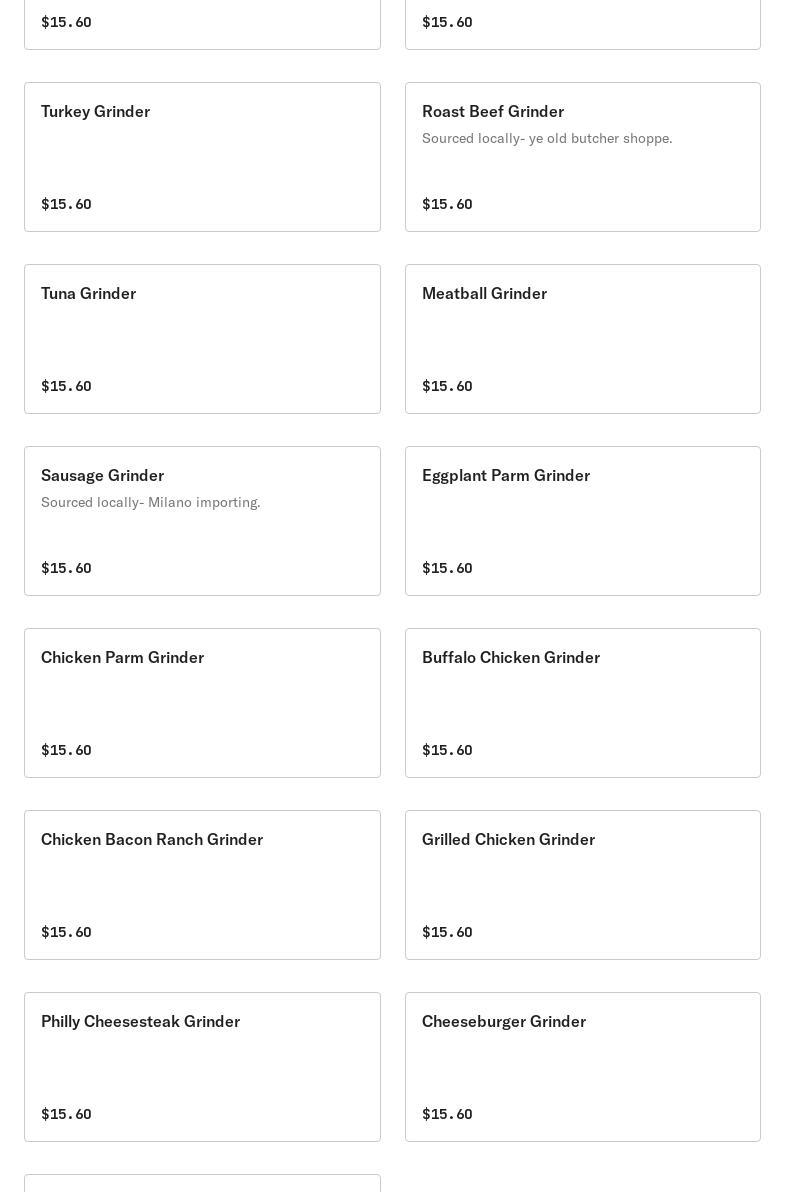785x1192 pixels.
Task: Choose the Grilled Chicken Grinder item
Action: pos(582,885)
